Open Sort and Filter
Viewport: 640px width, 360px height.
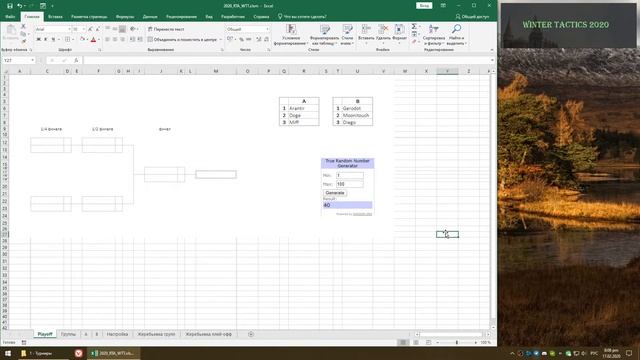(x=433, y=35)
